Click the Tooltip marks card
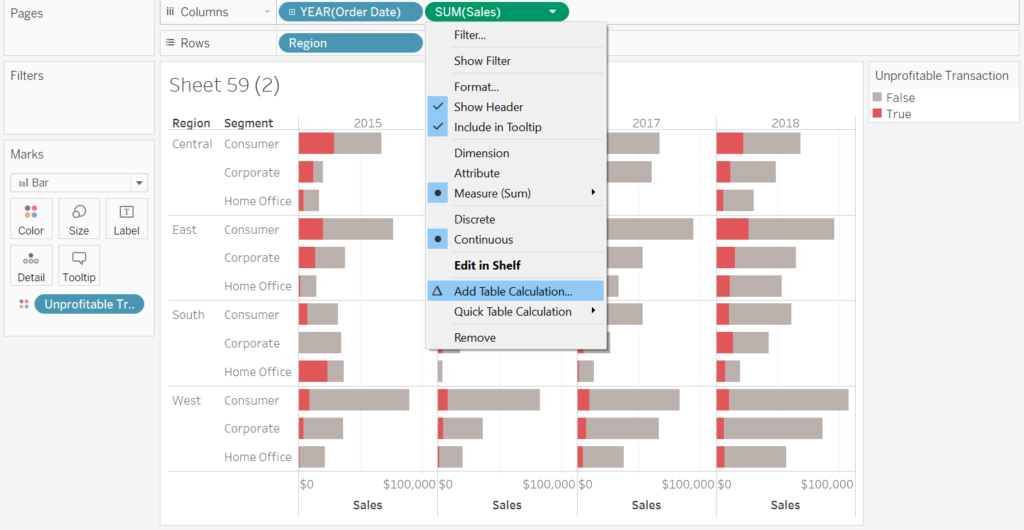Image resolution: width=1024 pixels, height=530 pixels. (x=79, y=266)
